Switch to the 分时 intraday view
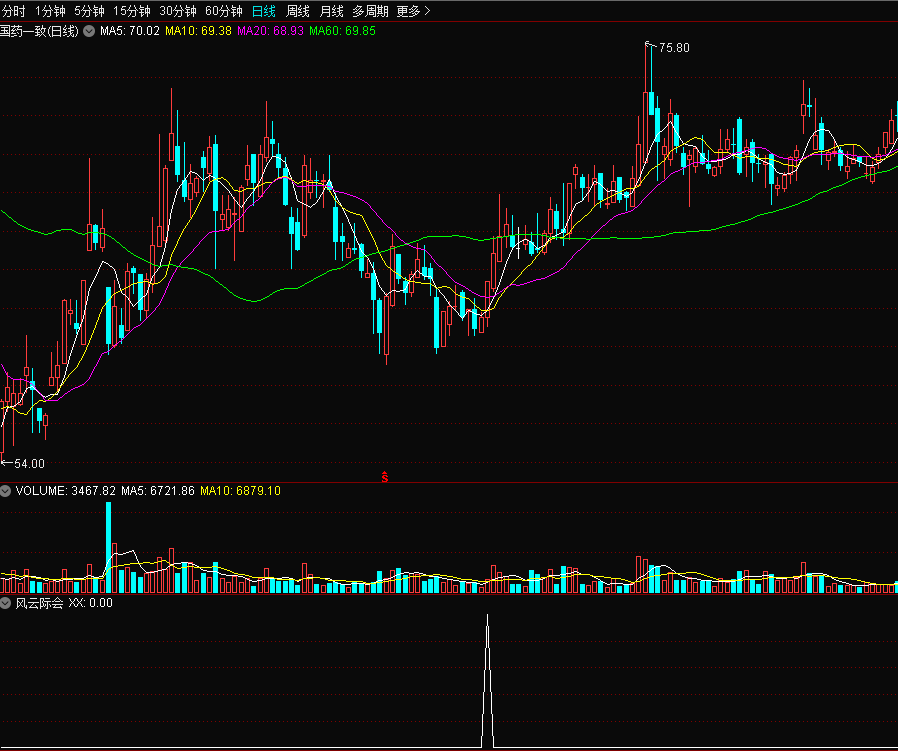 point(13,11)
